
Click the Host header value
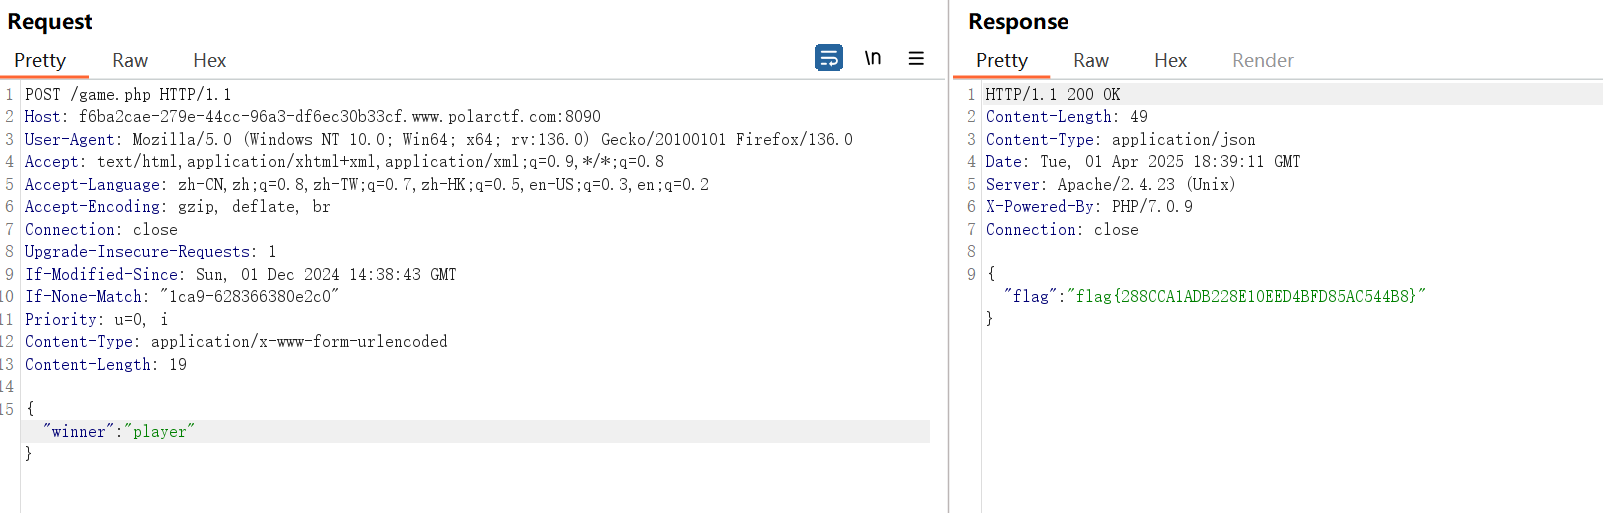coord(340,117)
